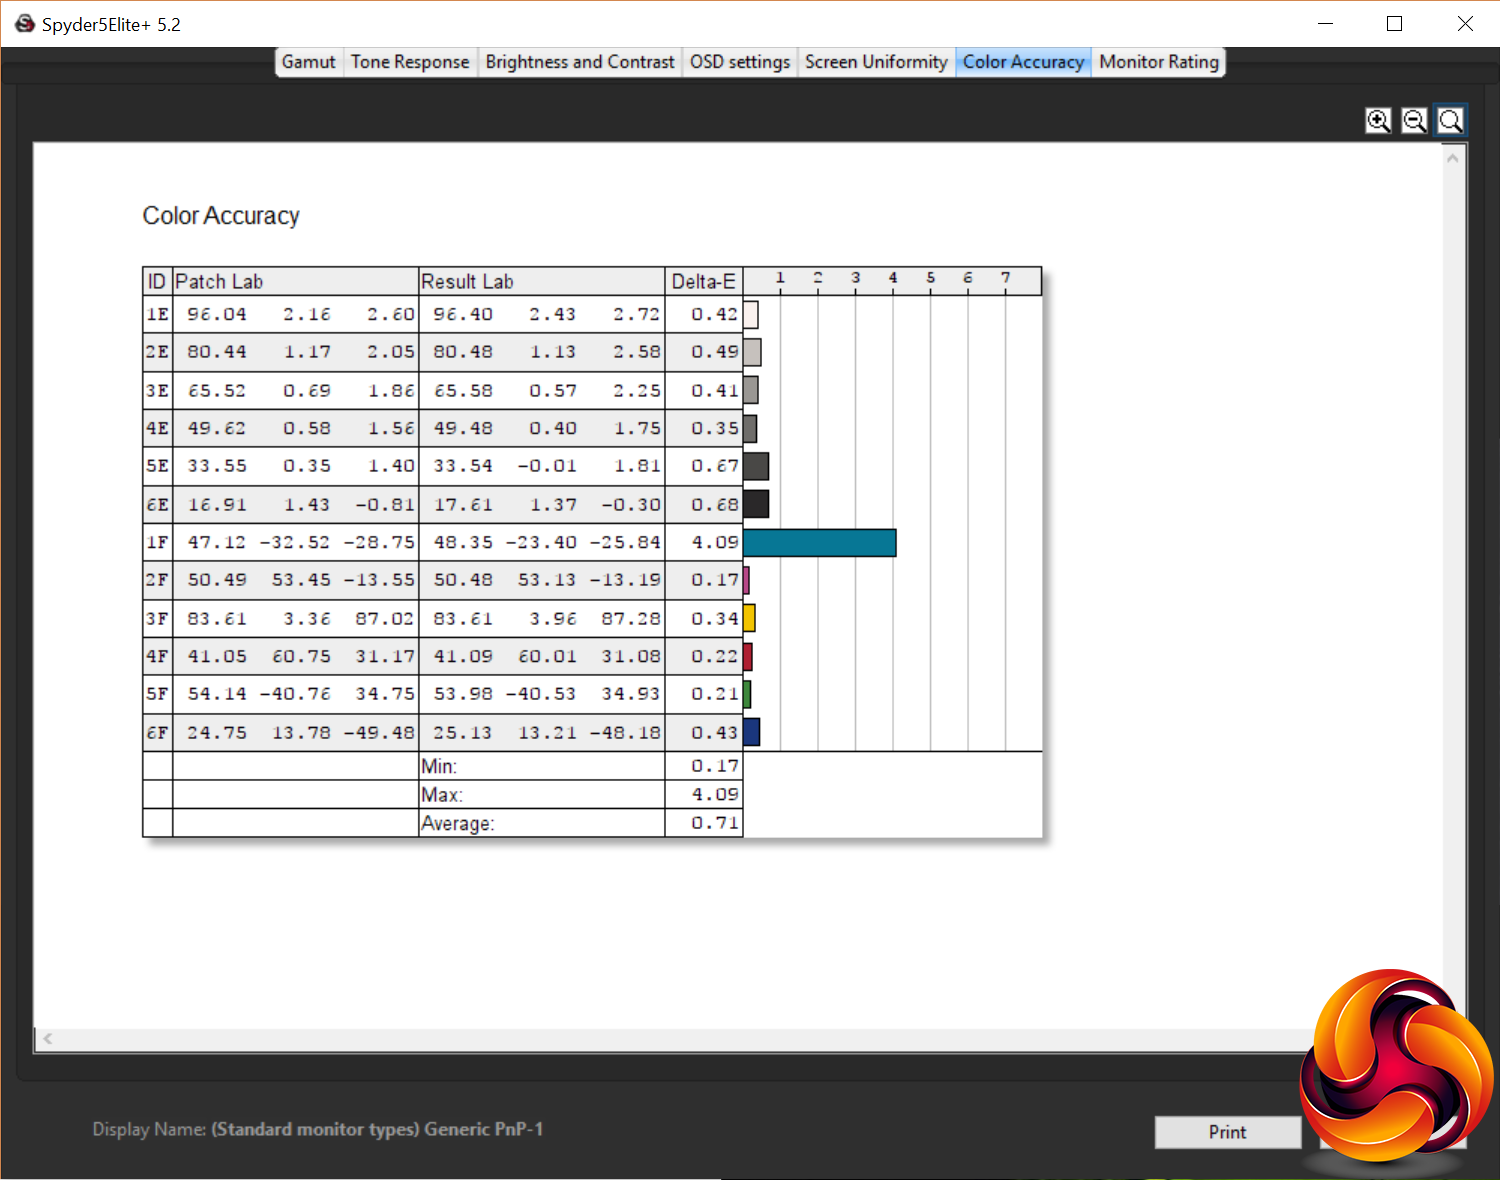Click the "Average:" summary label
The width and height of the screenshot is (1500, 1180).
(458, 824)
